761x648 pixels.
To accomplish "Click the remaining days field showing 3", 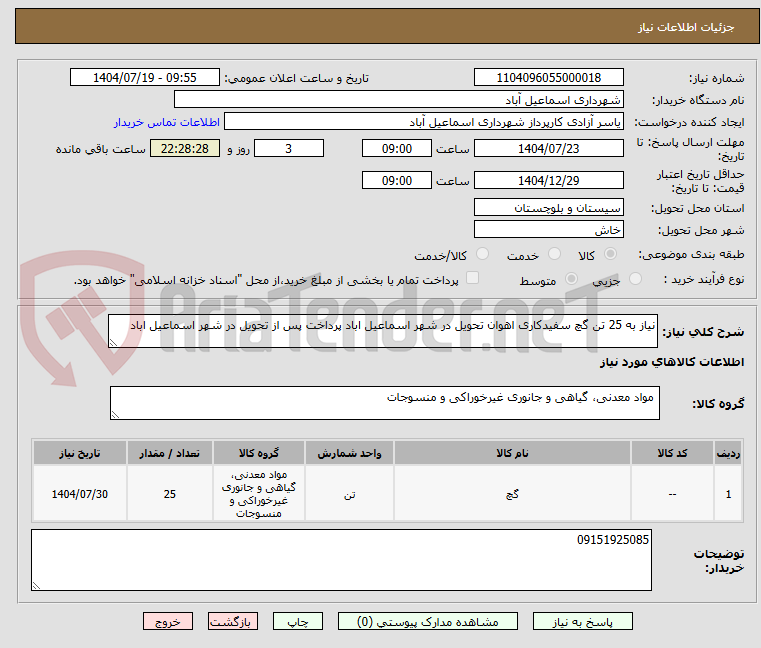I will [x=289, y=149].
